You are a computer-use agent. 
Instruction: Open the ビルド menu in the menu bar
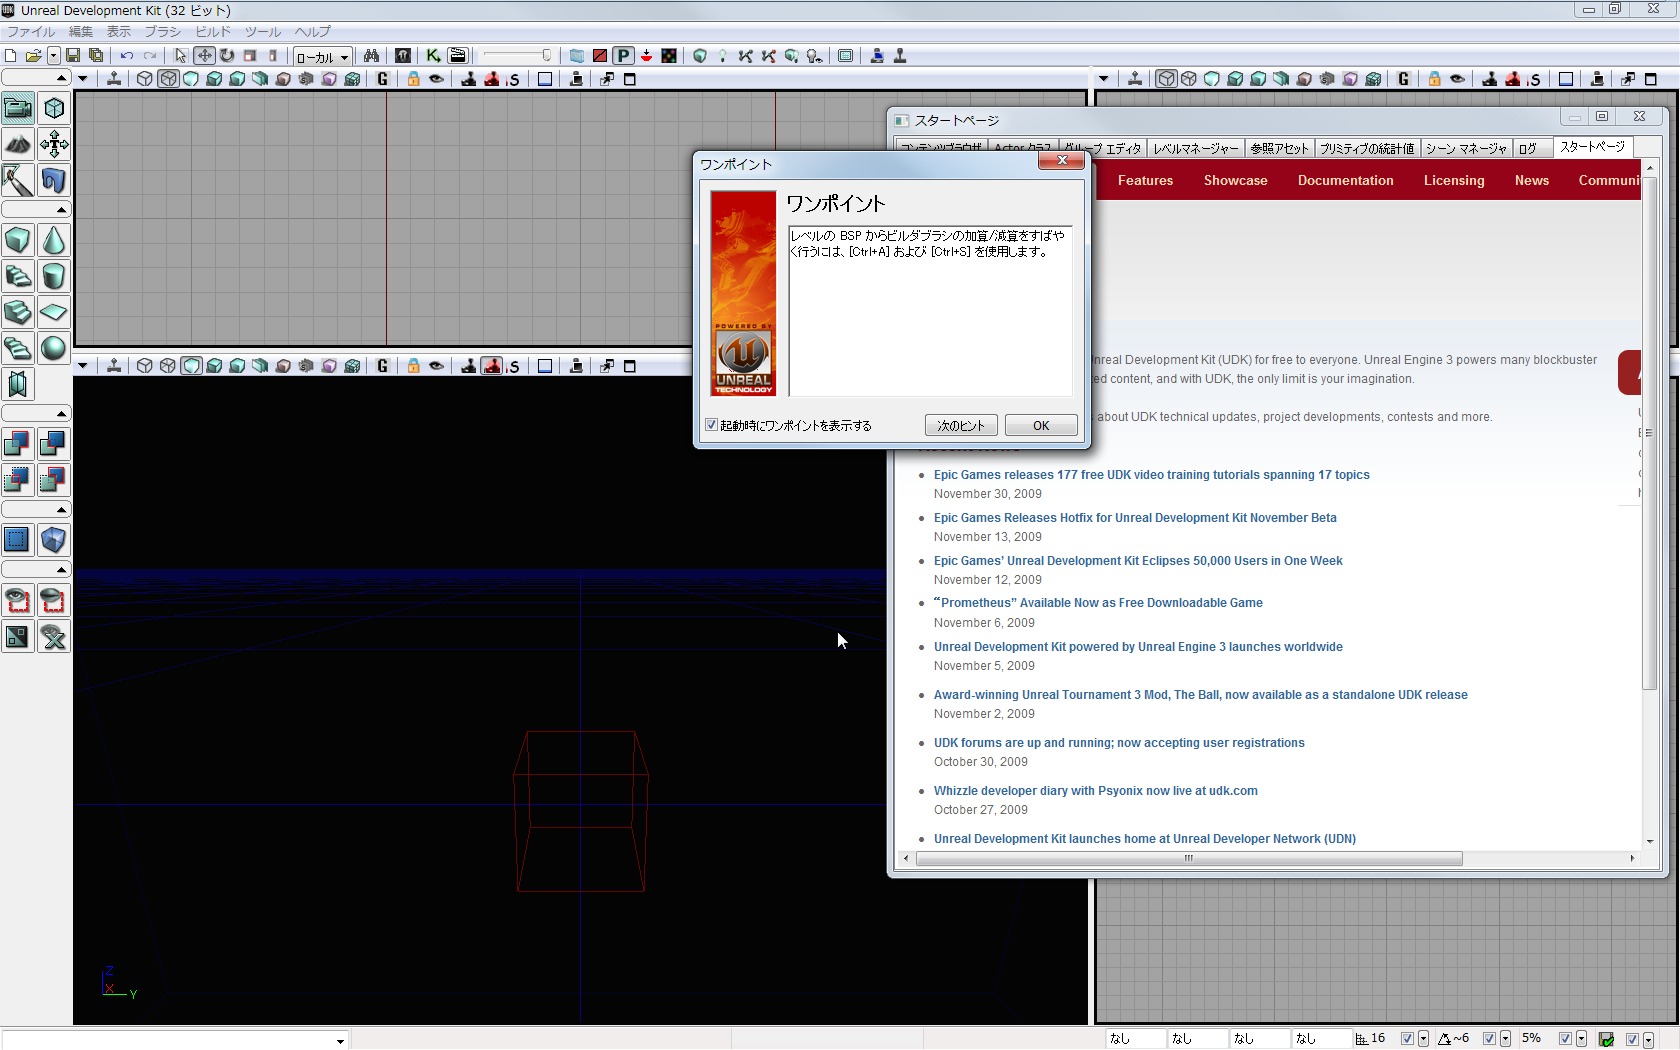212,32
